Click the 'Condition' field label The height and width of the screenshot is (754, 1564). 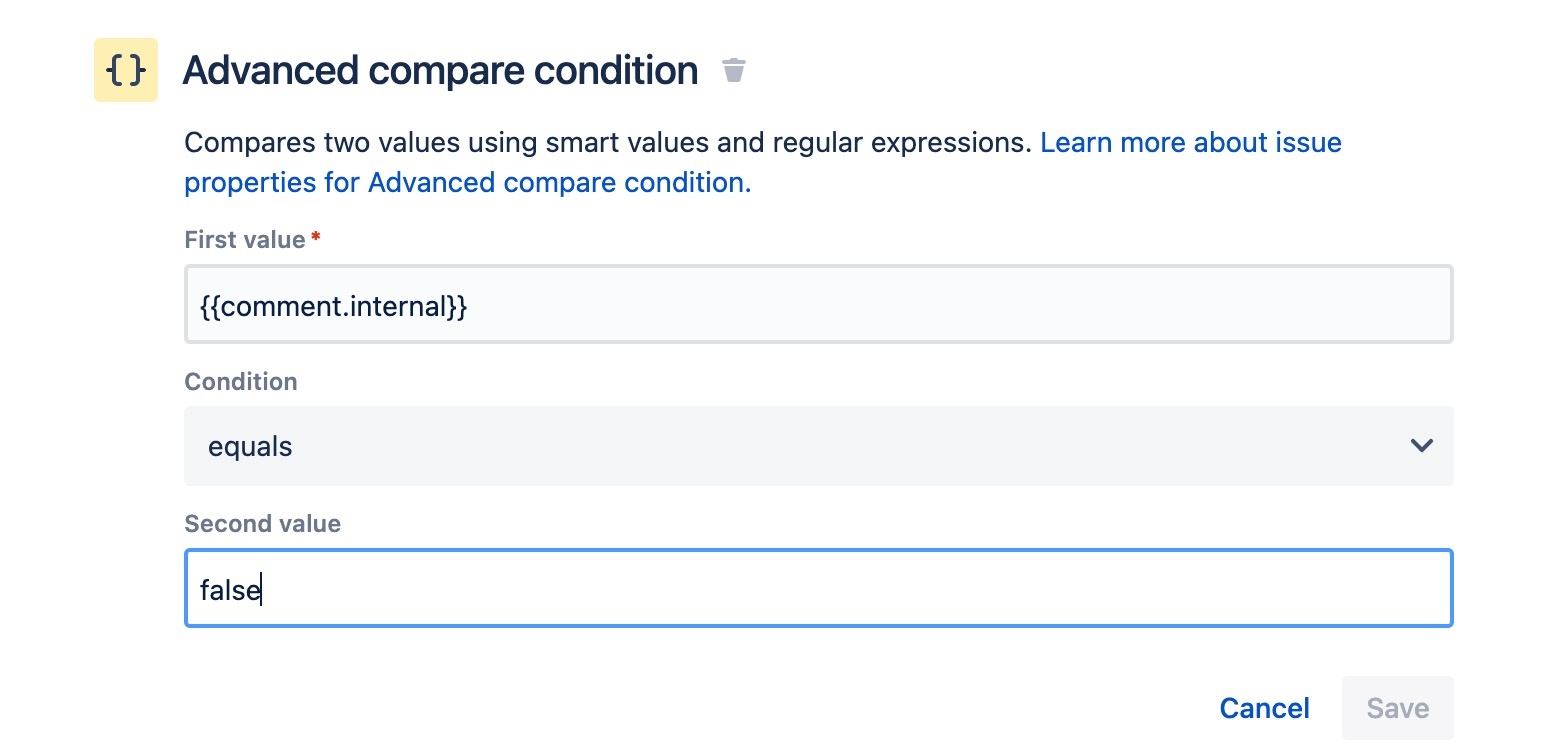coord(241,382)
